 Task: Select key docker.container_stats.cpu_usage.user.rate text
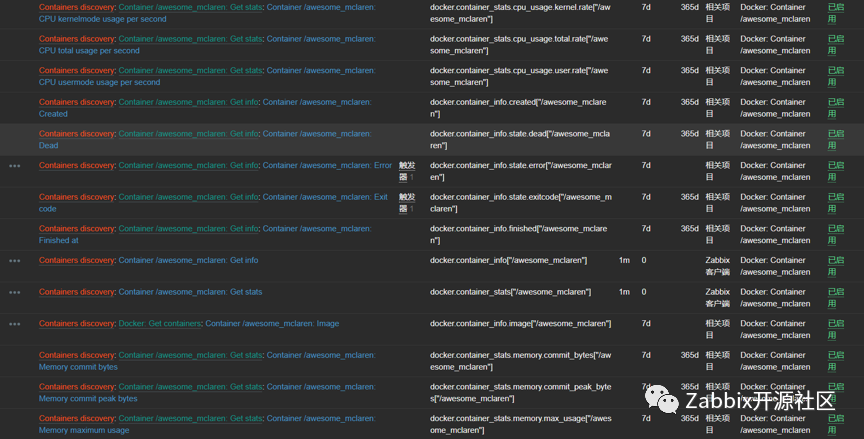[519, 77]
